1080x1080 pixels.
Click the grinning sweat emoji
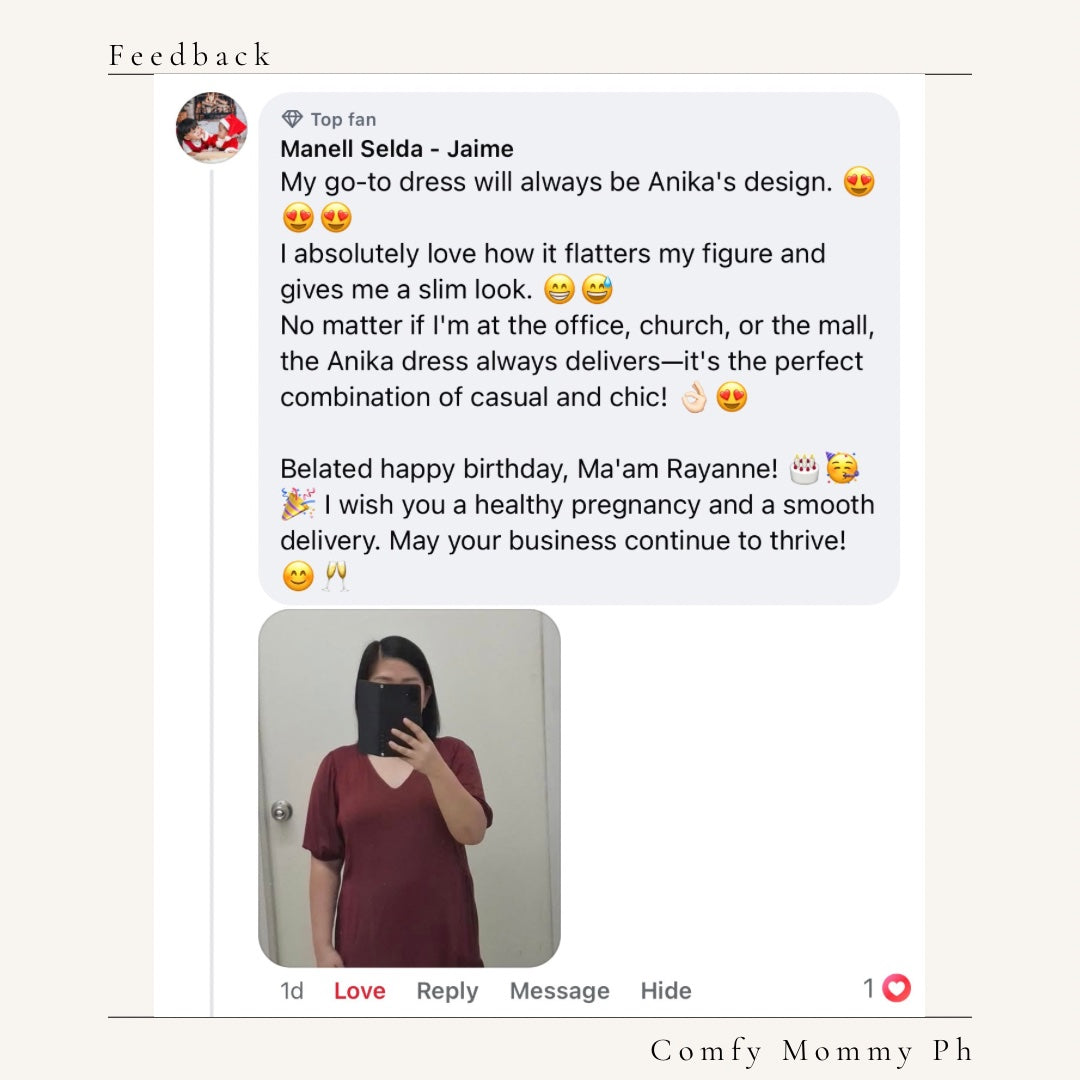click(x=597, y=289)
